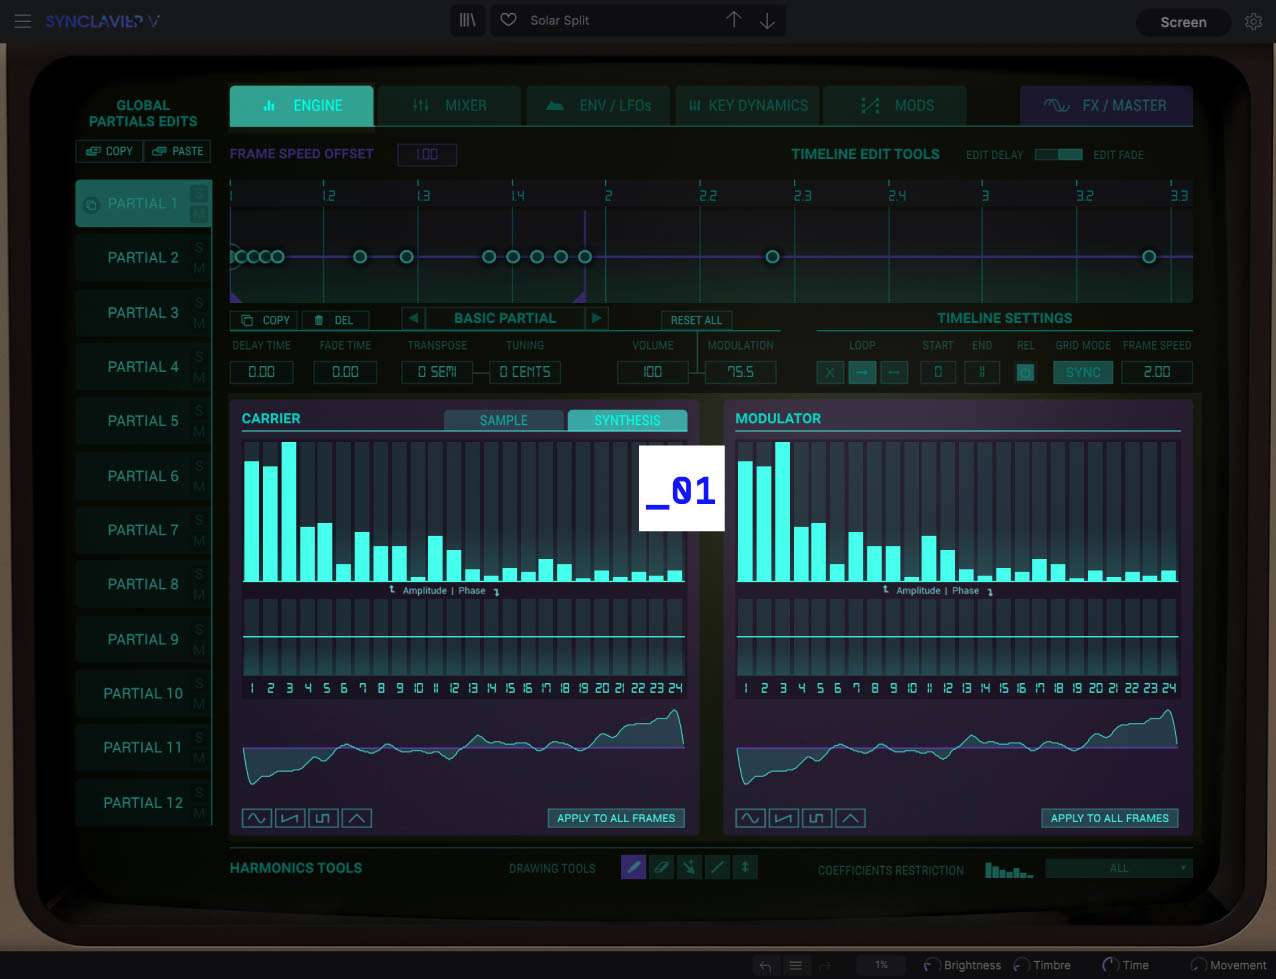This screenshot has width=1276, height=979.
Task: Select Partial 7 in the partials list
Action: (142, 530)
